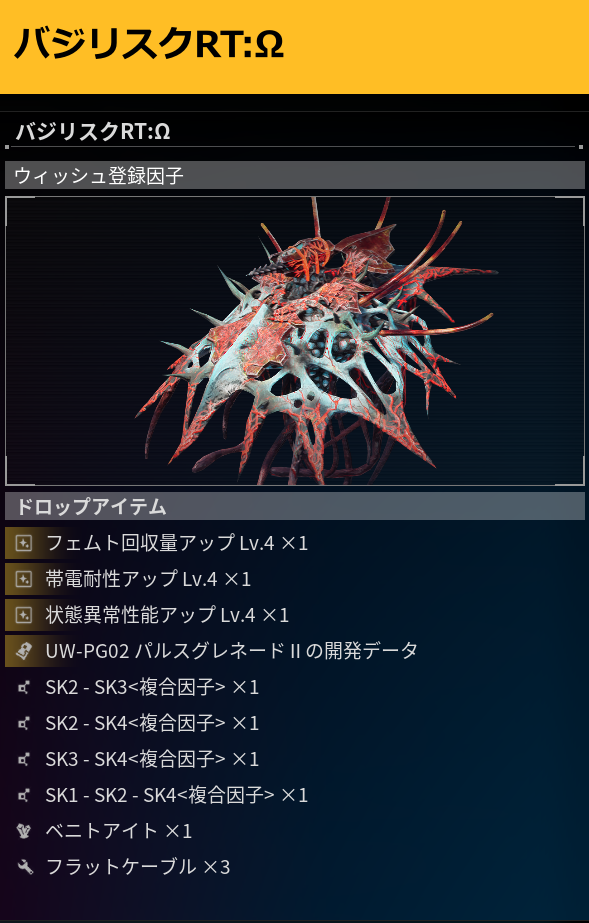Select the 帯電耐性アップ Lv.4 drop entry
The image size is (589, 923).
295,579
